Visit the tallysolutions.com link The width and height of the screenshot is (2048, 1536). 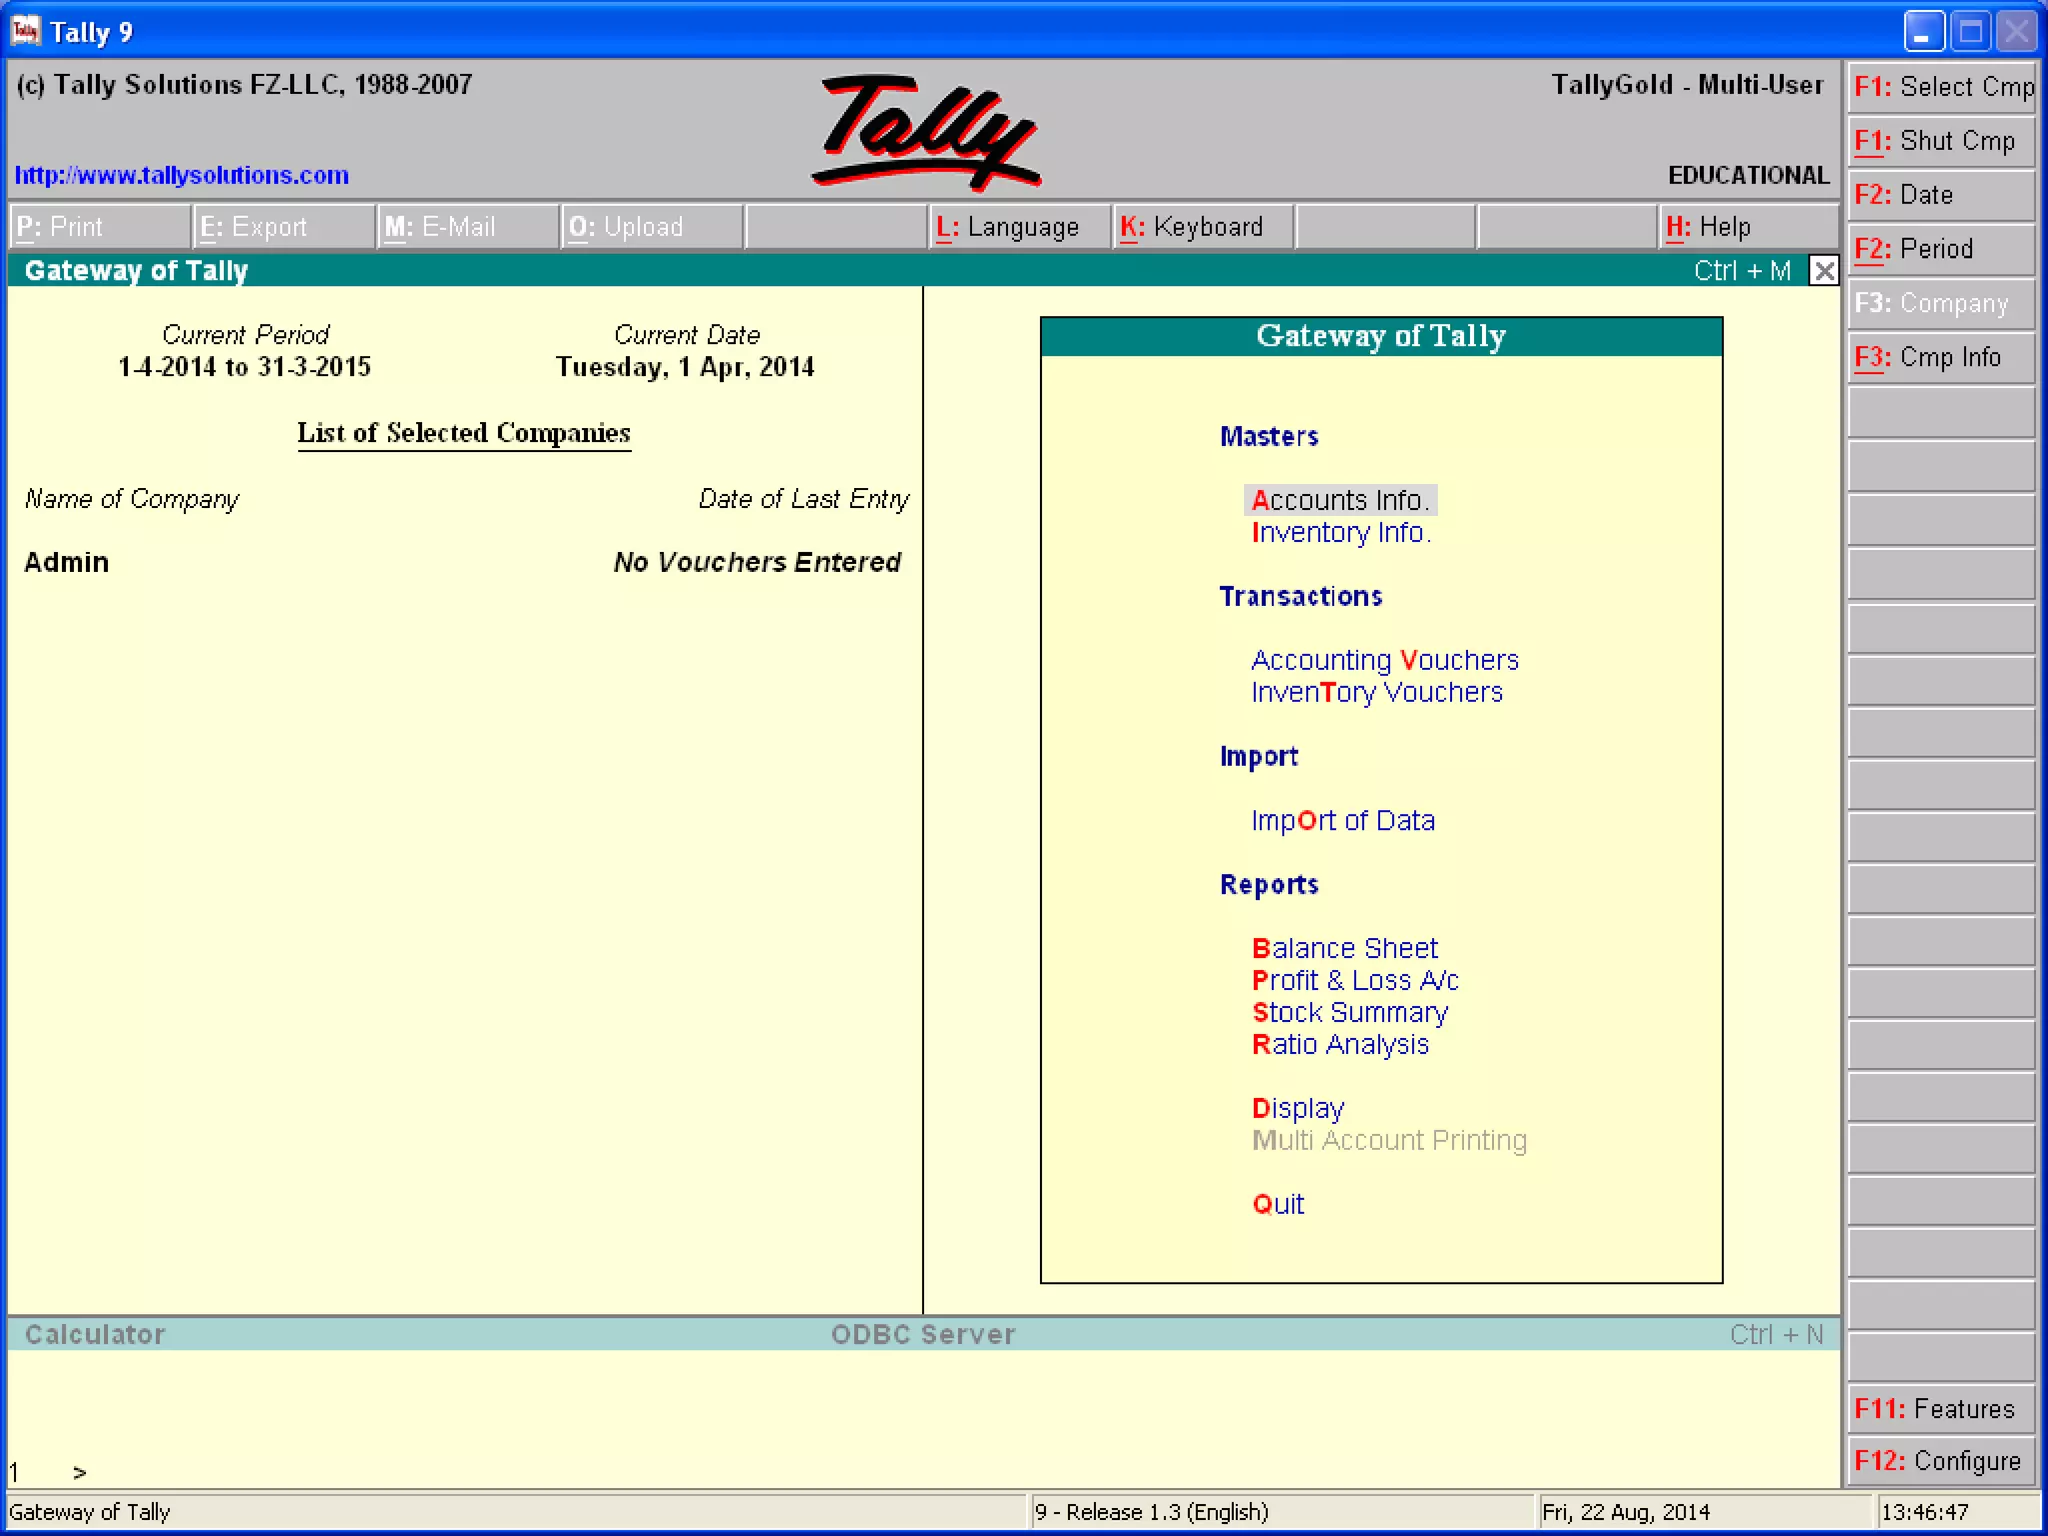(181, 175)
